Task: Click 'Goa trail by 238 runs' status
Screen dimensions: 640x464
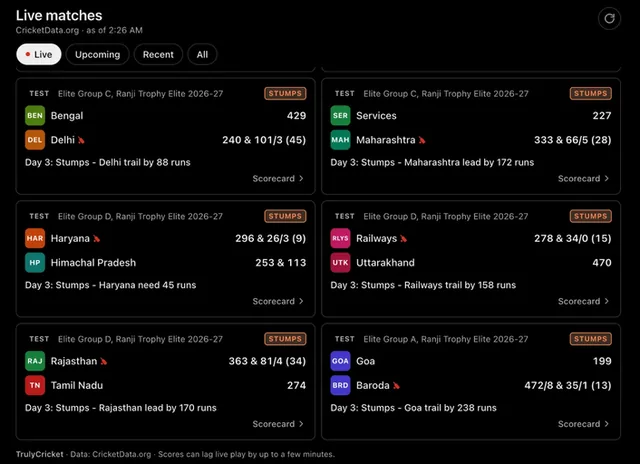Action: [x=450, y=408]
